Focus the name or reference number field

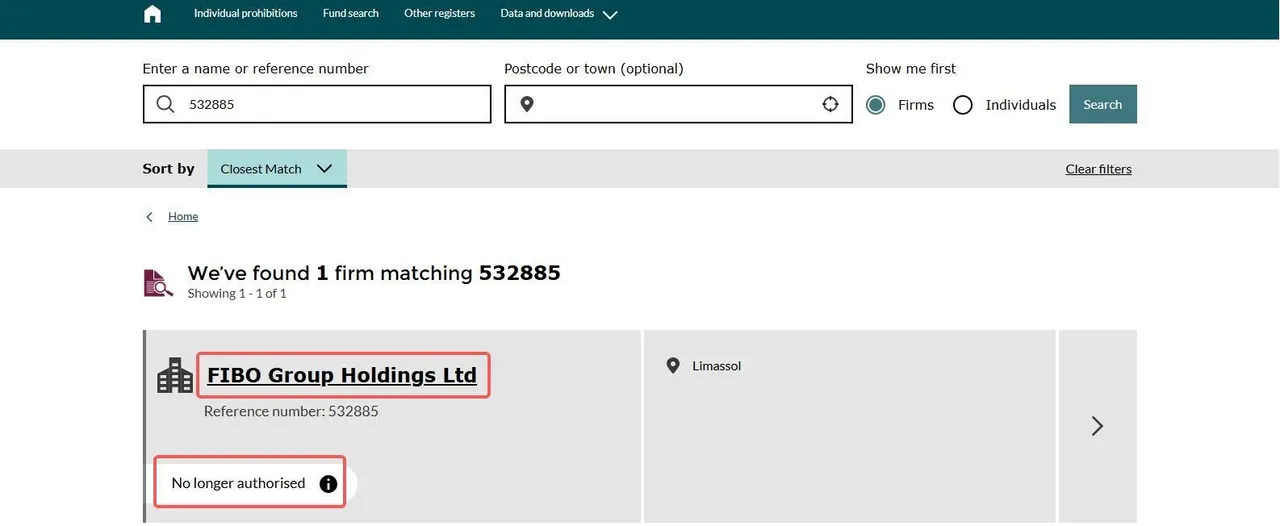317,104
